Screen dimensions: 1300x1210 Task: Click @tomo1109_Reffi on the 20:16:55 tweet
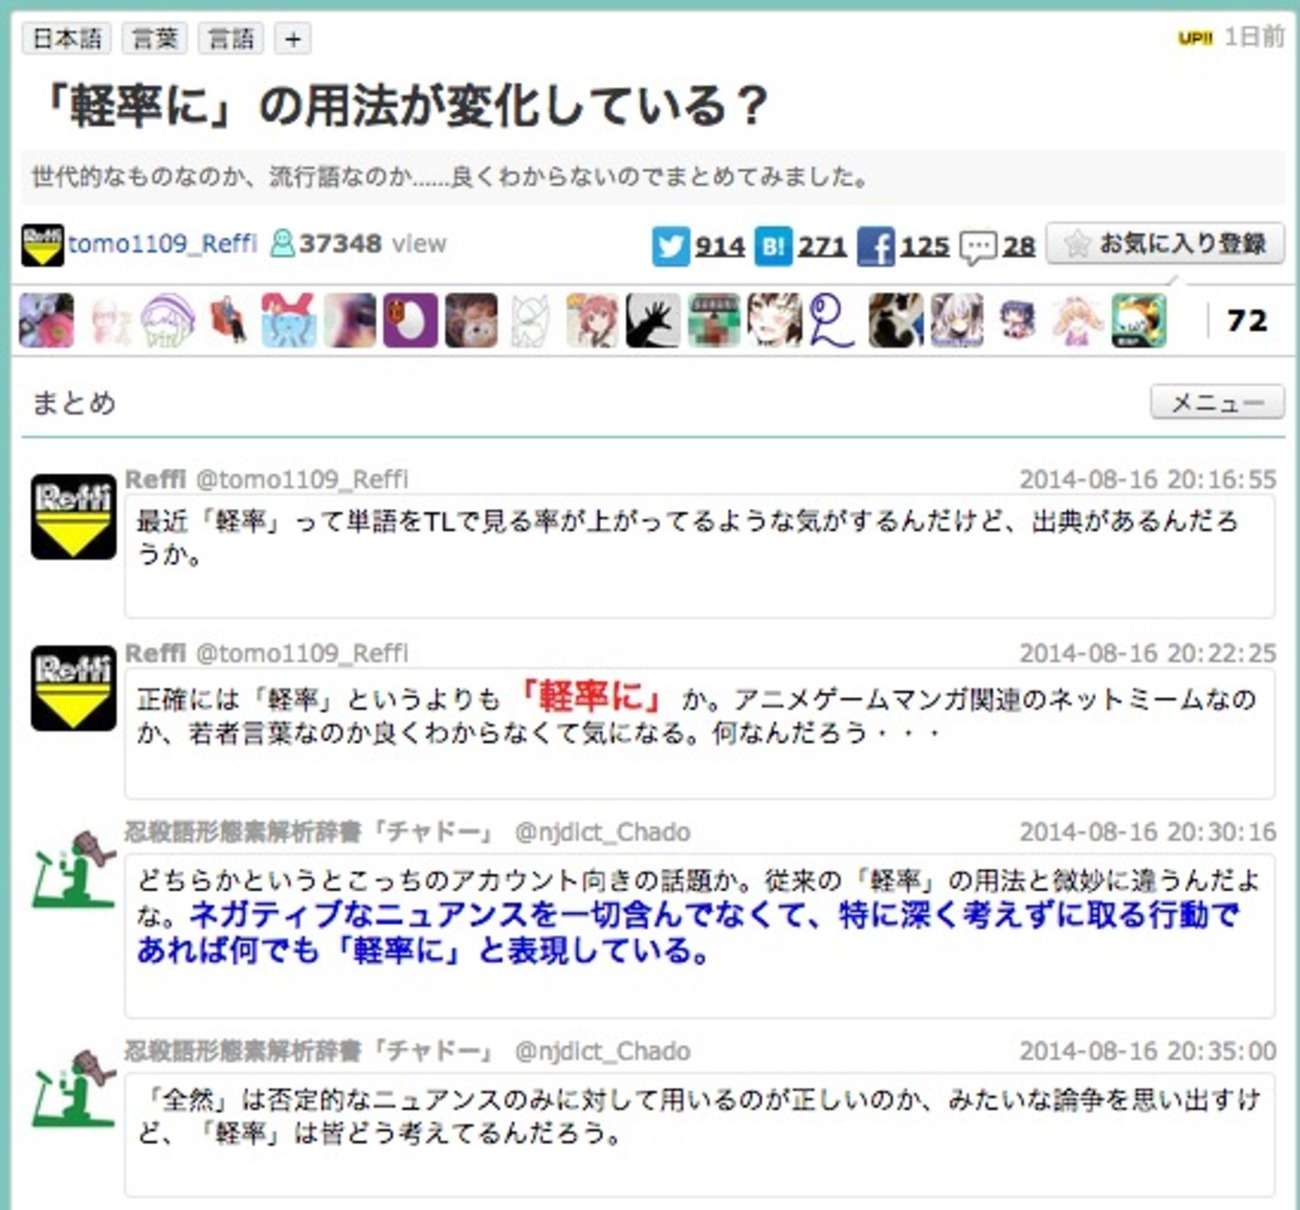click(x=302, y=480)
